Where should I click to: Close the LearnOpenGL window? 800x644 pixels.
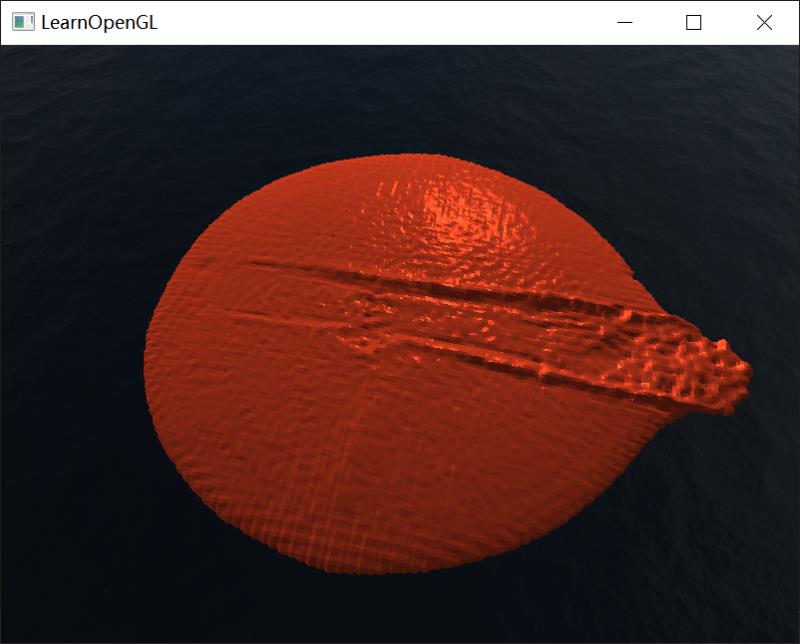click(x=764, y=22)
